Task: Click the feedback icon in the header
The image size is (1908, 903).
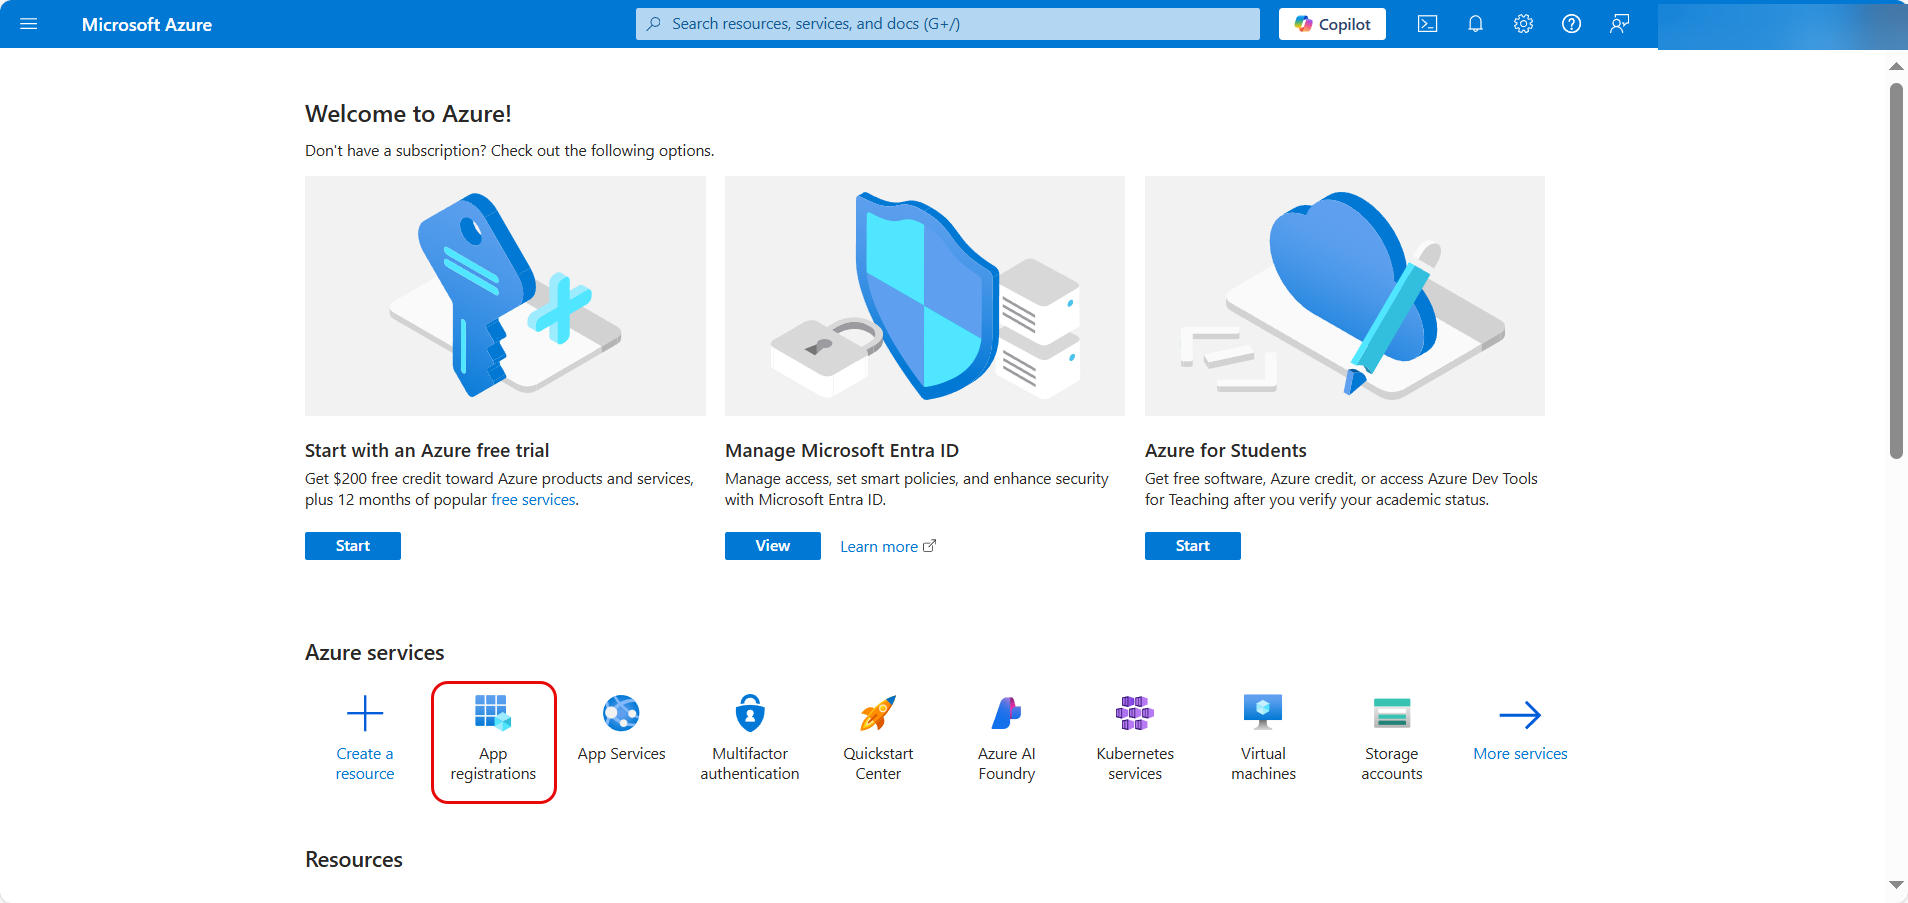Action: point(1619,24)
